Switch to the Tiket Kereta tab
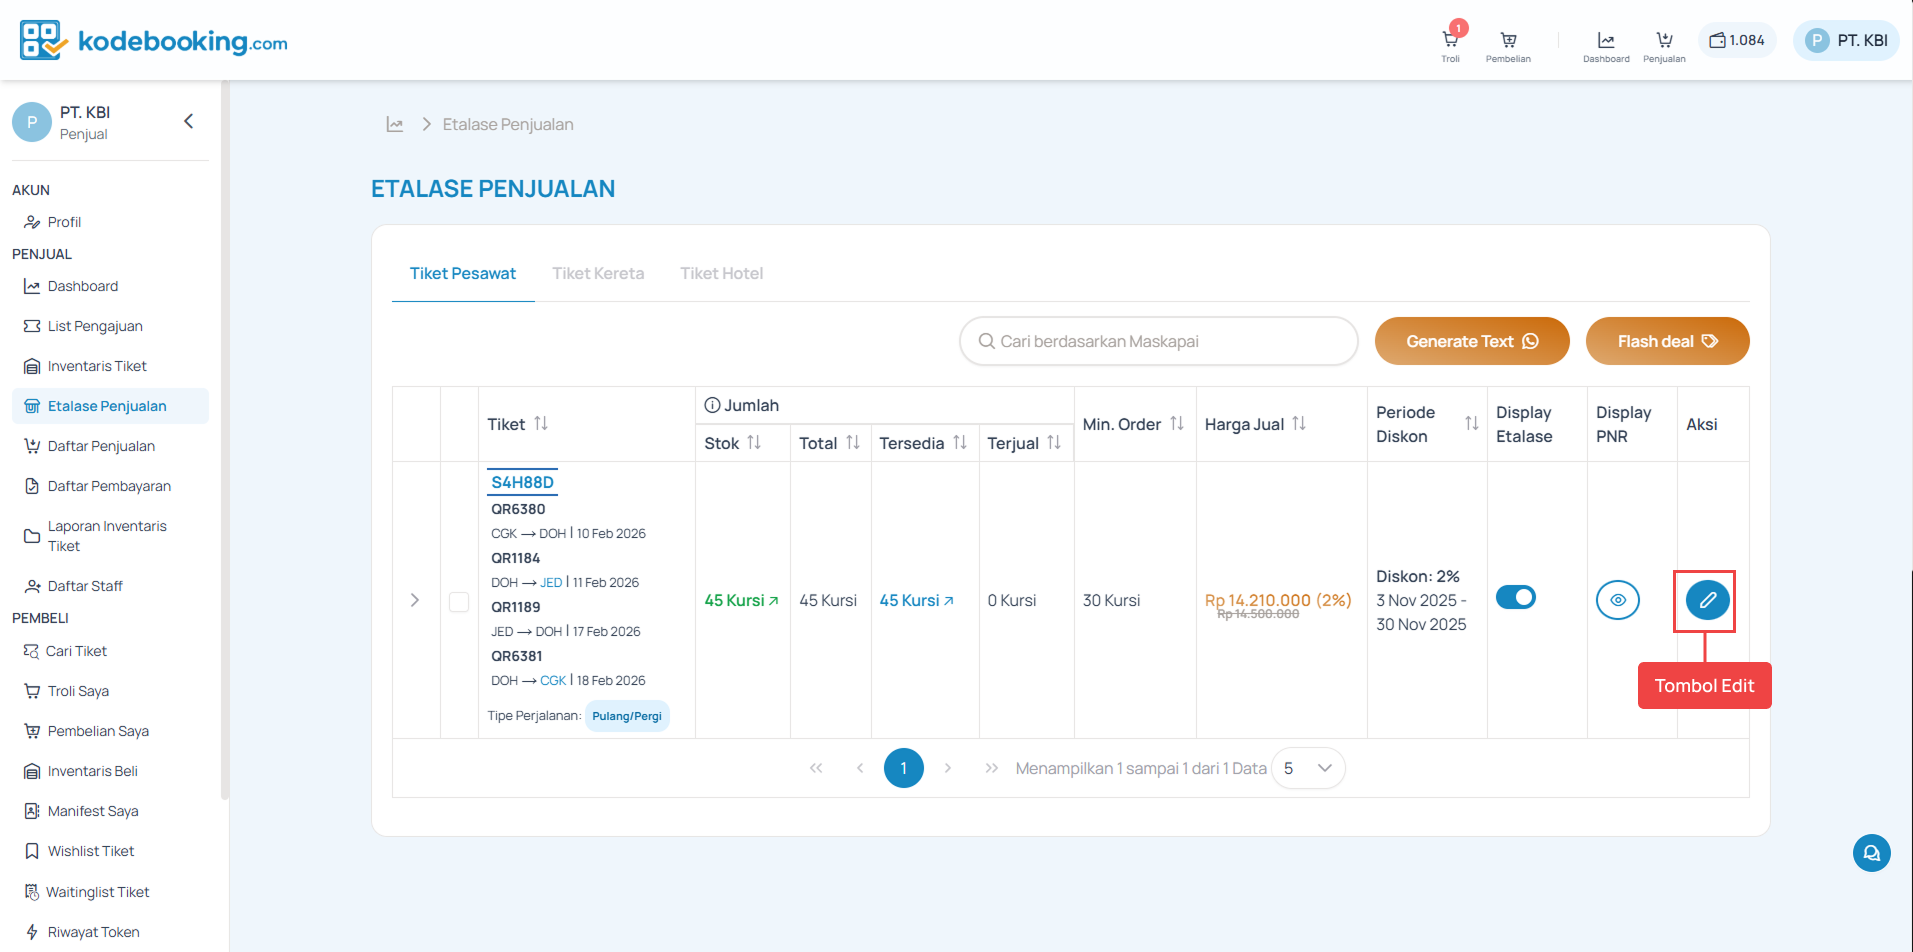The height and width of the screenshot is (952, 1913). click(x=598, y=273)
